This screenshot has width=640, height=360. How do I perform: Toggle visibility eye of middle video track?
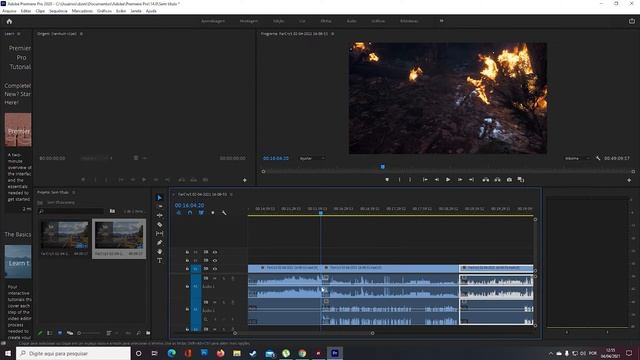pyautogui.click(x=215, y=260)
